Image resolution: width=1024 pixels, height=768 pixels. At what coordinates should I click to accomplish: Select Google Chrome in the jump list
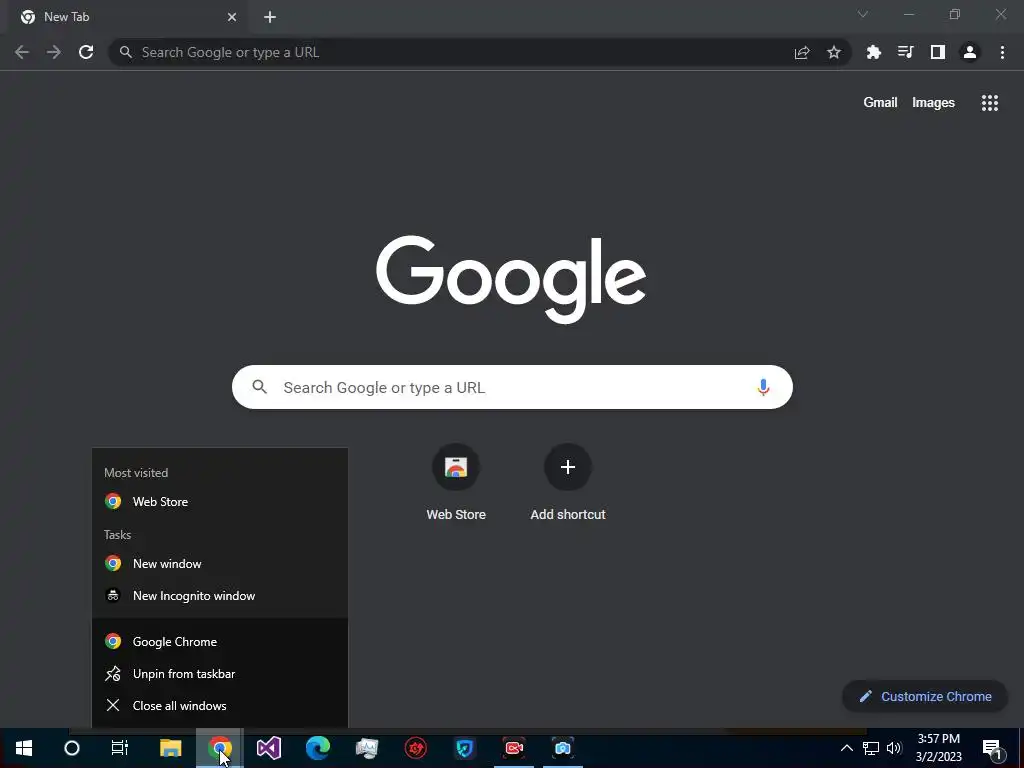coord(219,641)
